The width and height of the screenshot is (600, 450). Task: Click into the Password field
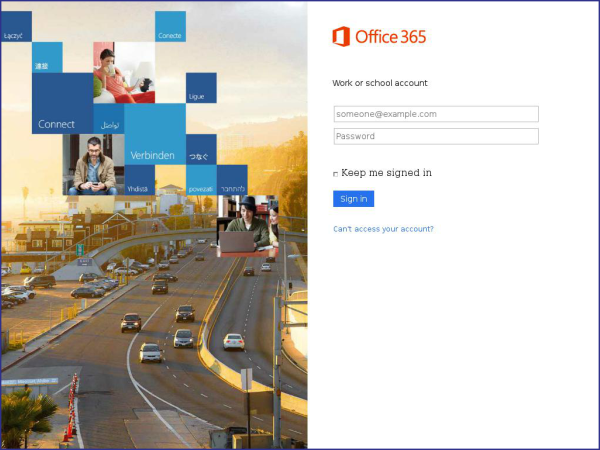click(436, 136)
